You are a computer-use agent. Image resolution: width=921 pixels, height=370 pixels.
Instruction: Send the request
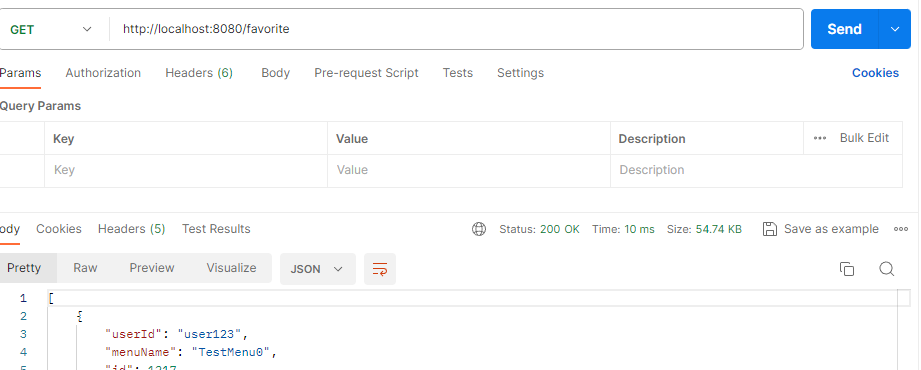[x=844, y=29]
